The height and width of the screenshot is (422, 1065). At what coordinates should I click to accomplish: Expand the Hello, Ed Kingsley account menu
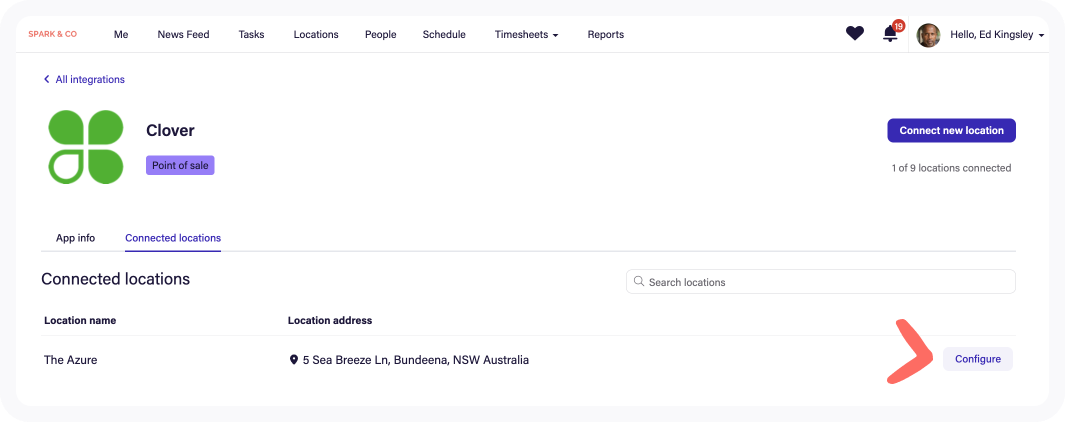click(x=996, y=35)
